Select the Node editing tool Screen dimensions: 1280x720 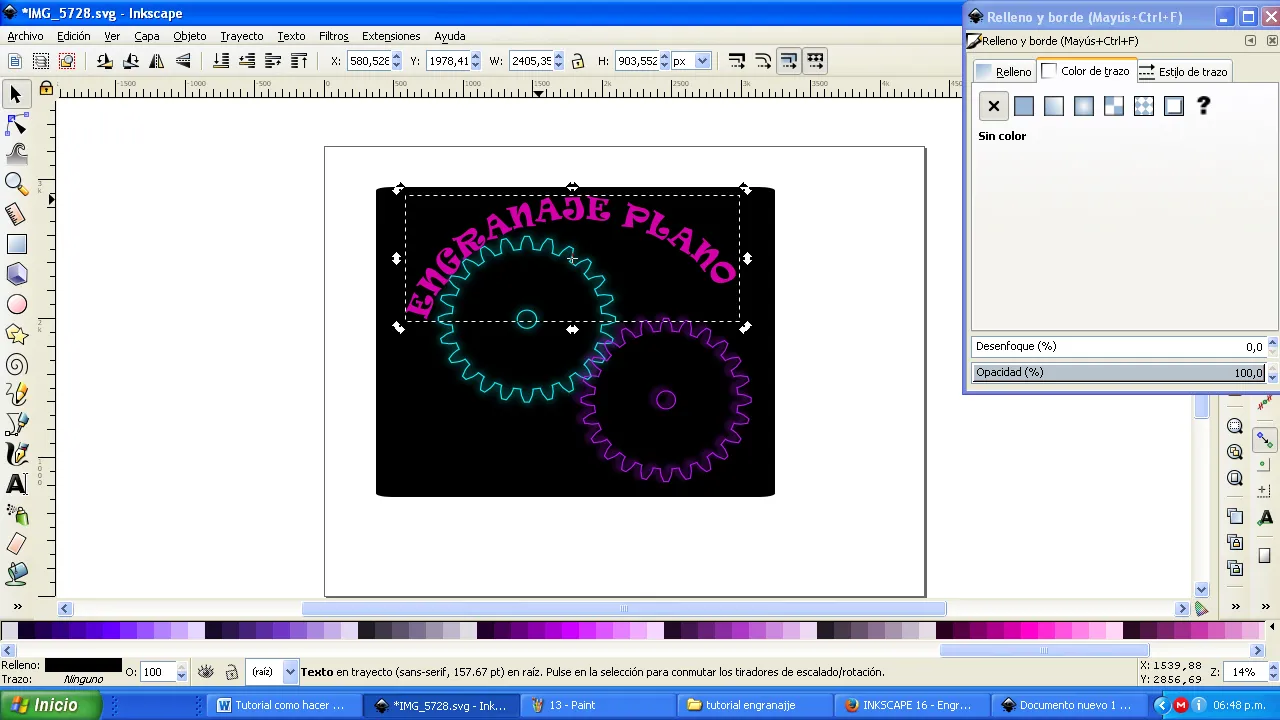point(16,124)
